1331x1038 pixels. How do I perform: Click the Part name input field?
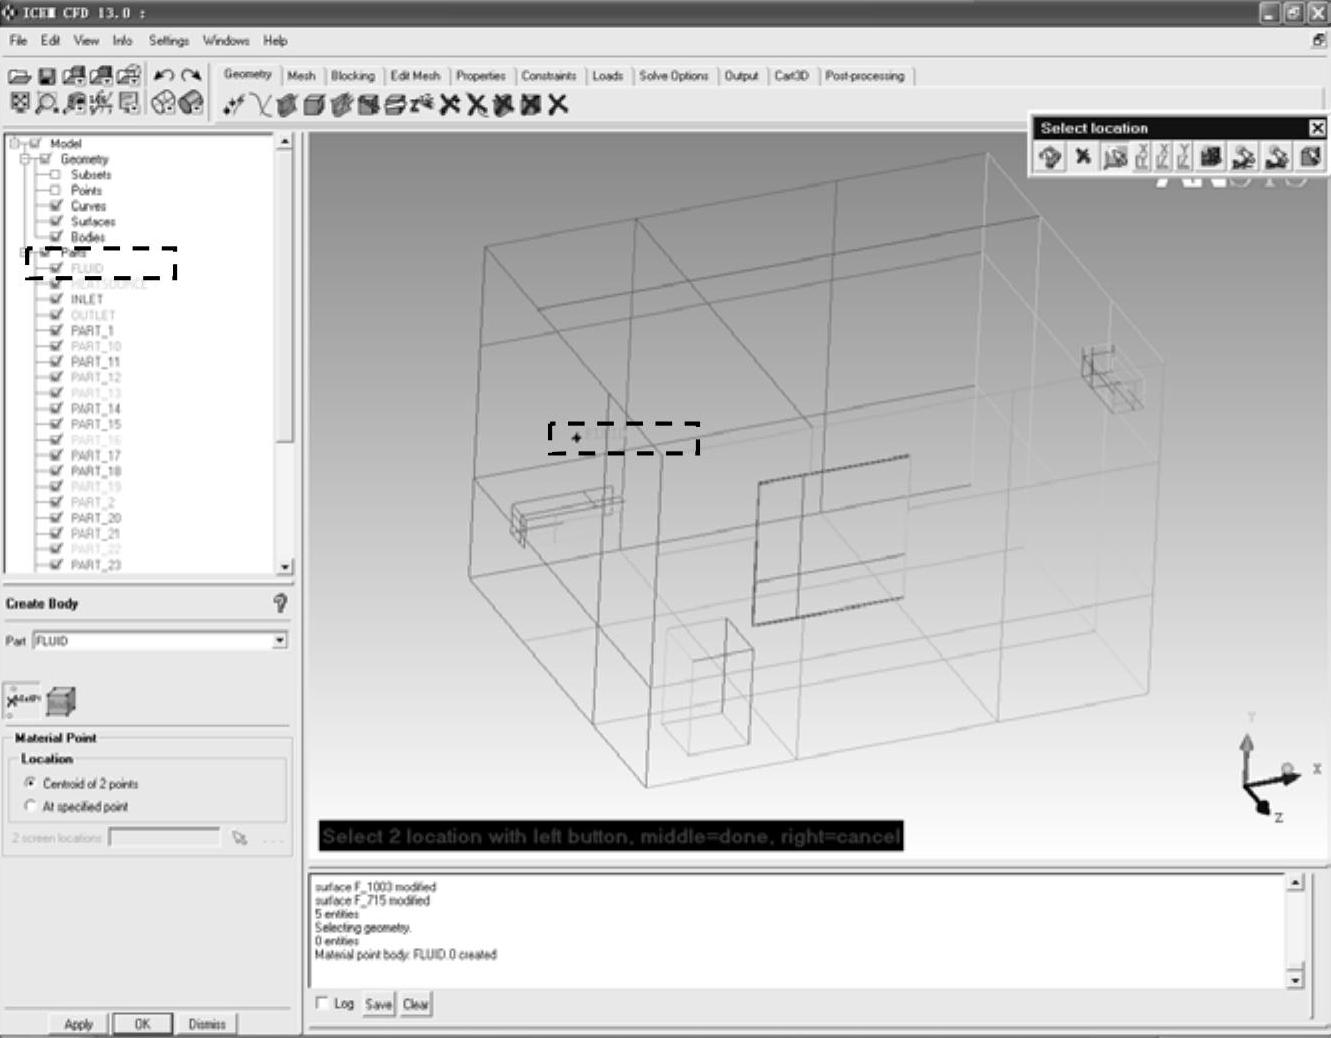point(153,640)
